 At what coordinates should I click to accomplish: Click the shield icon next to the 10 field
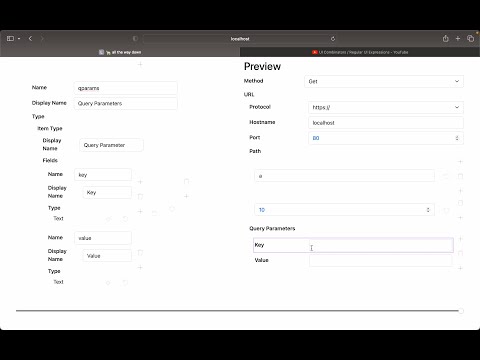446,210
